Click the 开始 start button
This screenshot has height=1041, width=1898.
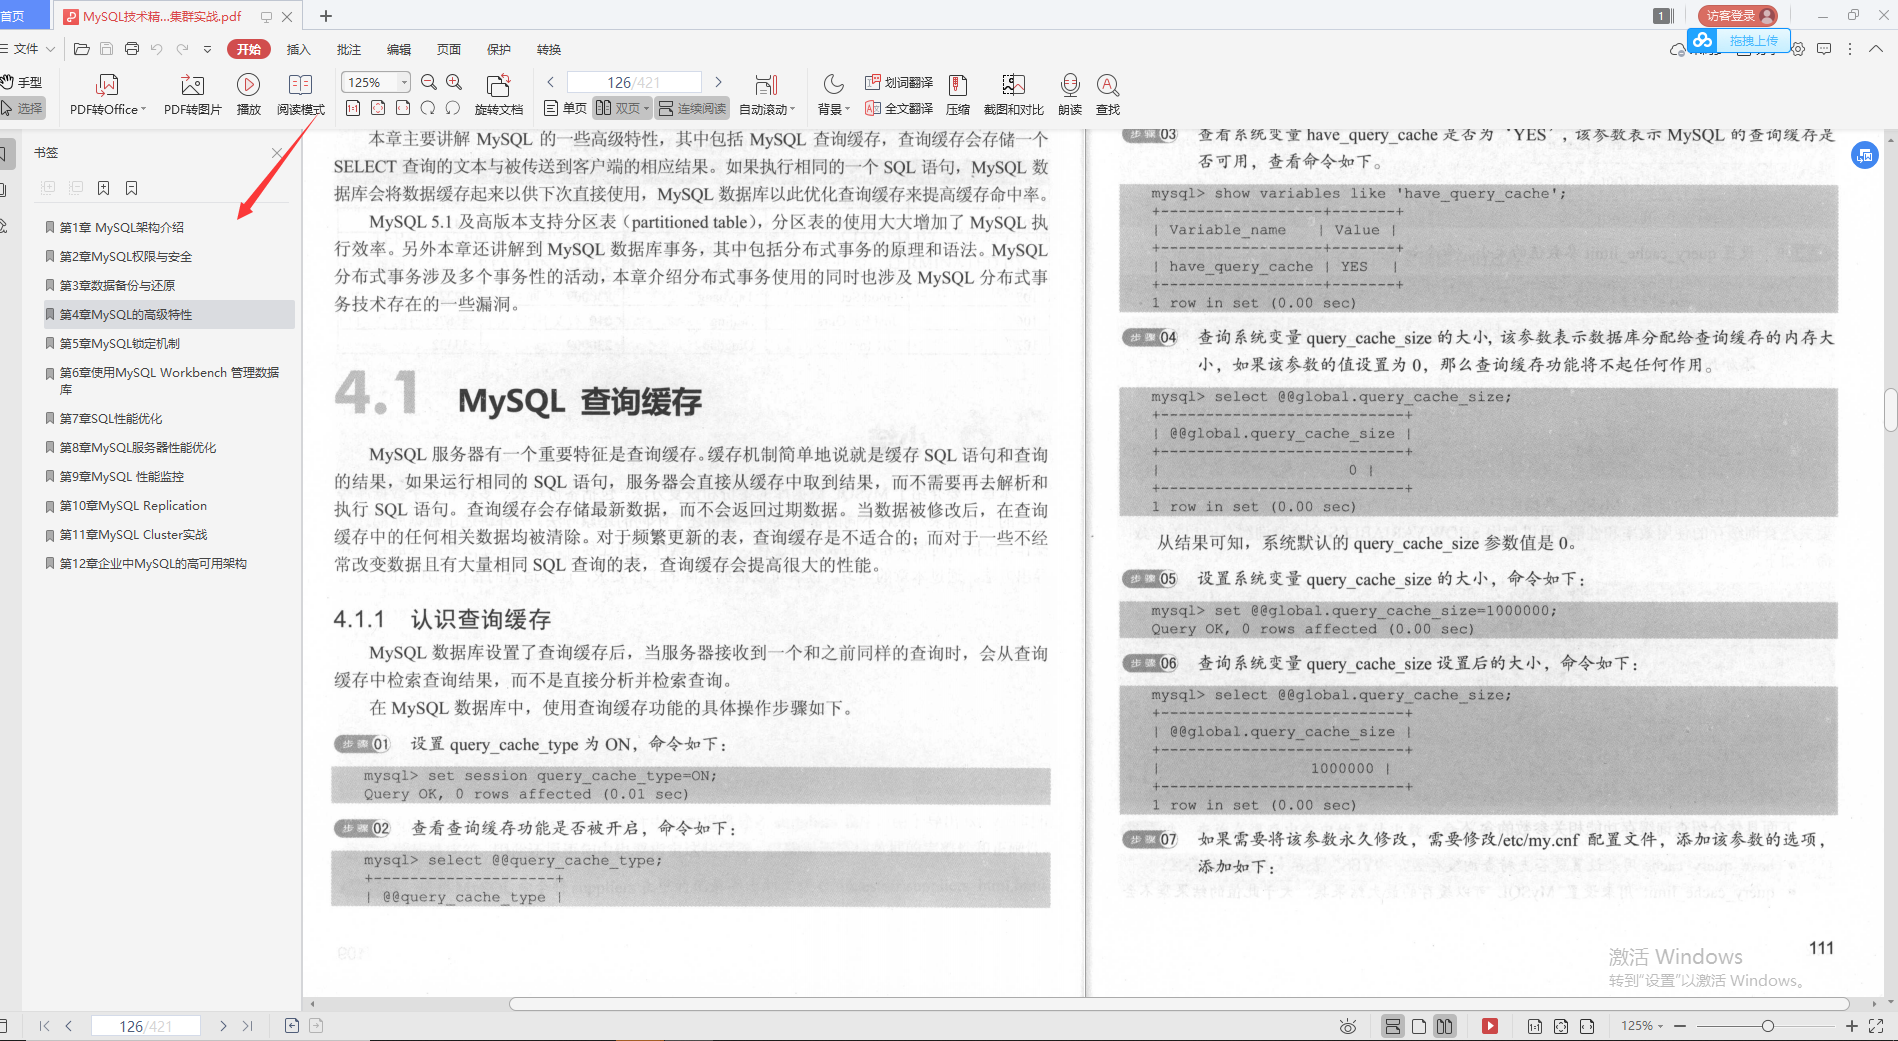coord(248,48)
